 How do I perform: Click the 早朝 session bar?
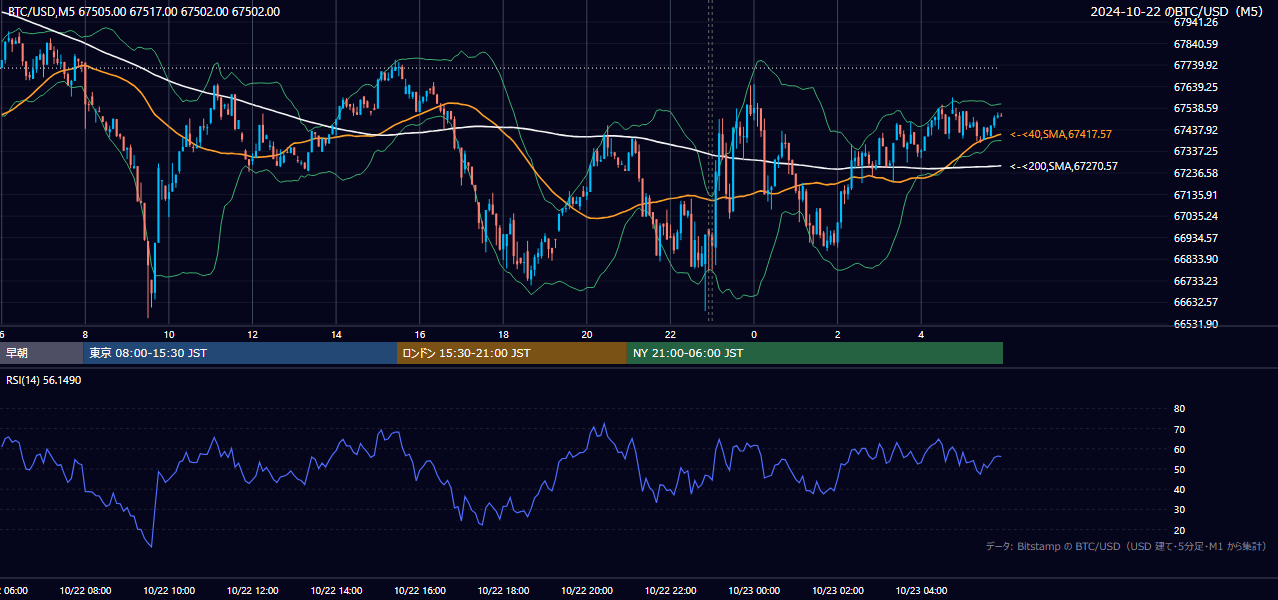coord(41,353)
